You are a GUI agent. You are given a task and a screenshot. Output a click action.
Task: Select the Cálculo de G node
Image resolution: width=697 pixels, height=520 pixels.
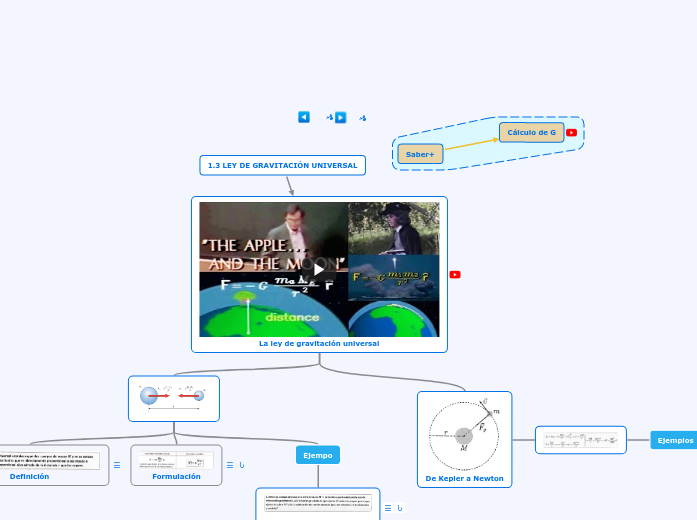pyautogui.click(x=532, y=132)
